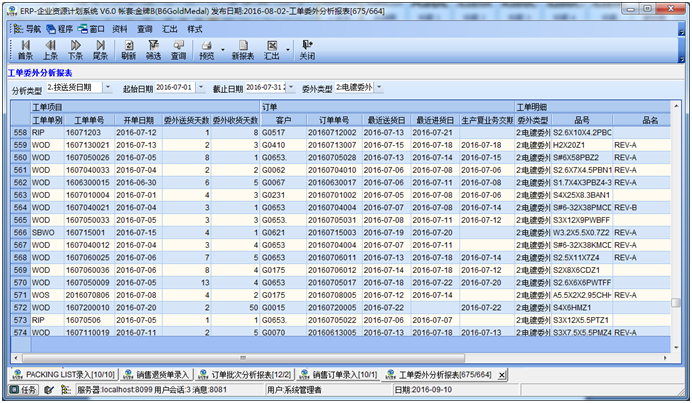Image resolution: width=692 pixels, height=403 pixels.
Task: Open print preview with 预览 icon
Action: 207,50
